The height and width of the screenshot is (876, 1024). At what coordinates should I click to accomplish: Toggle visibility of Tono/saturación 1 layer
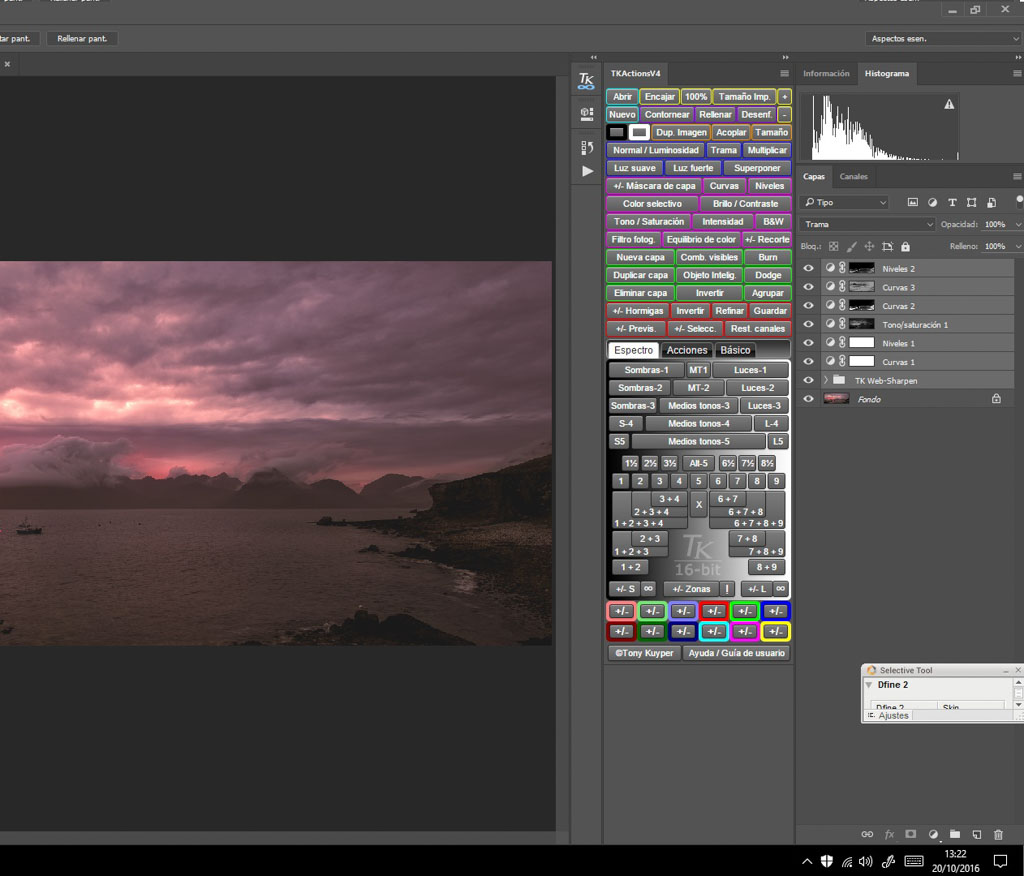pos(808,325)
